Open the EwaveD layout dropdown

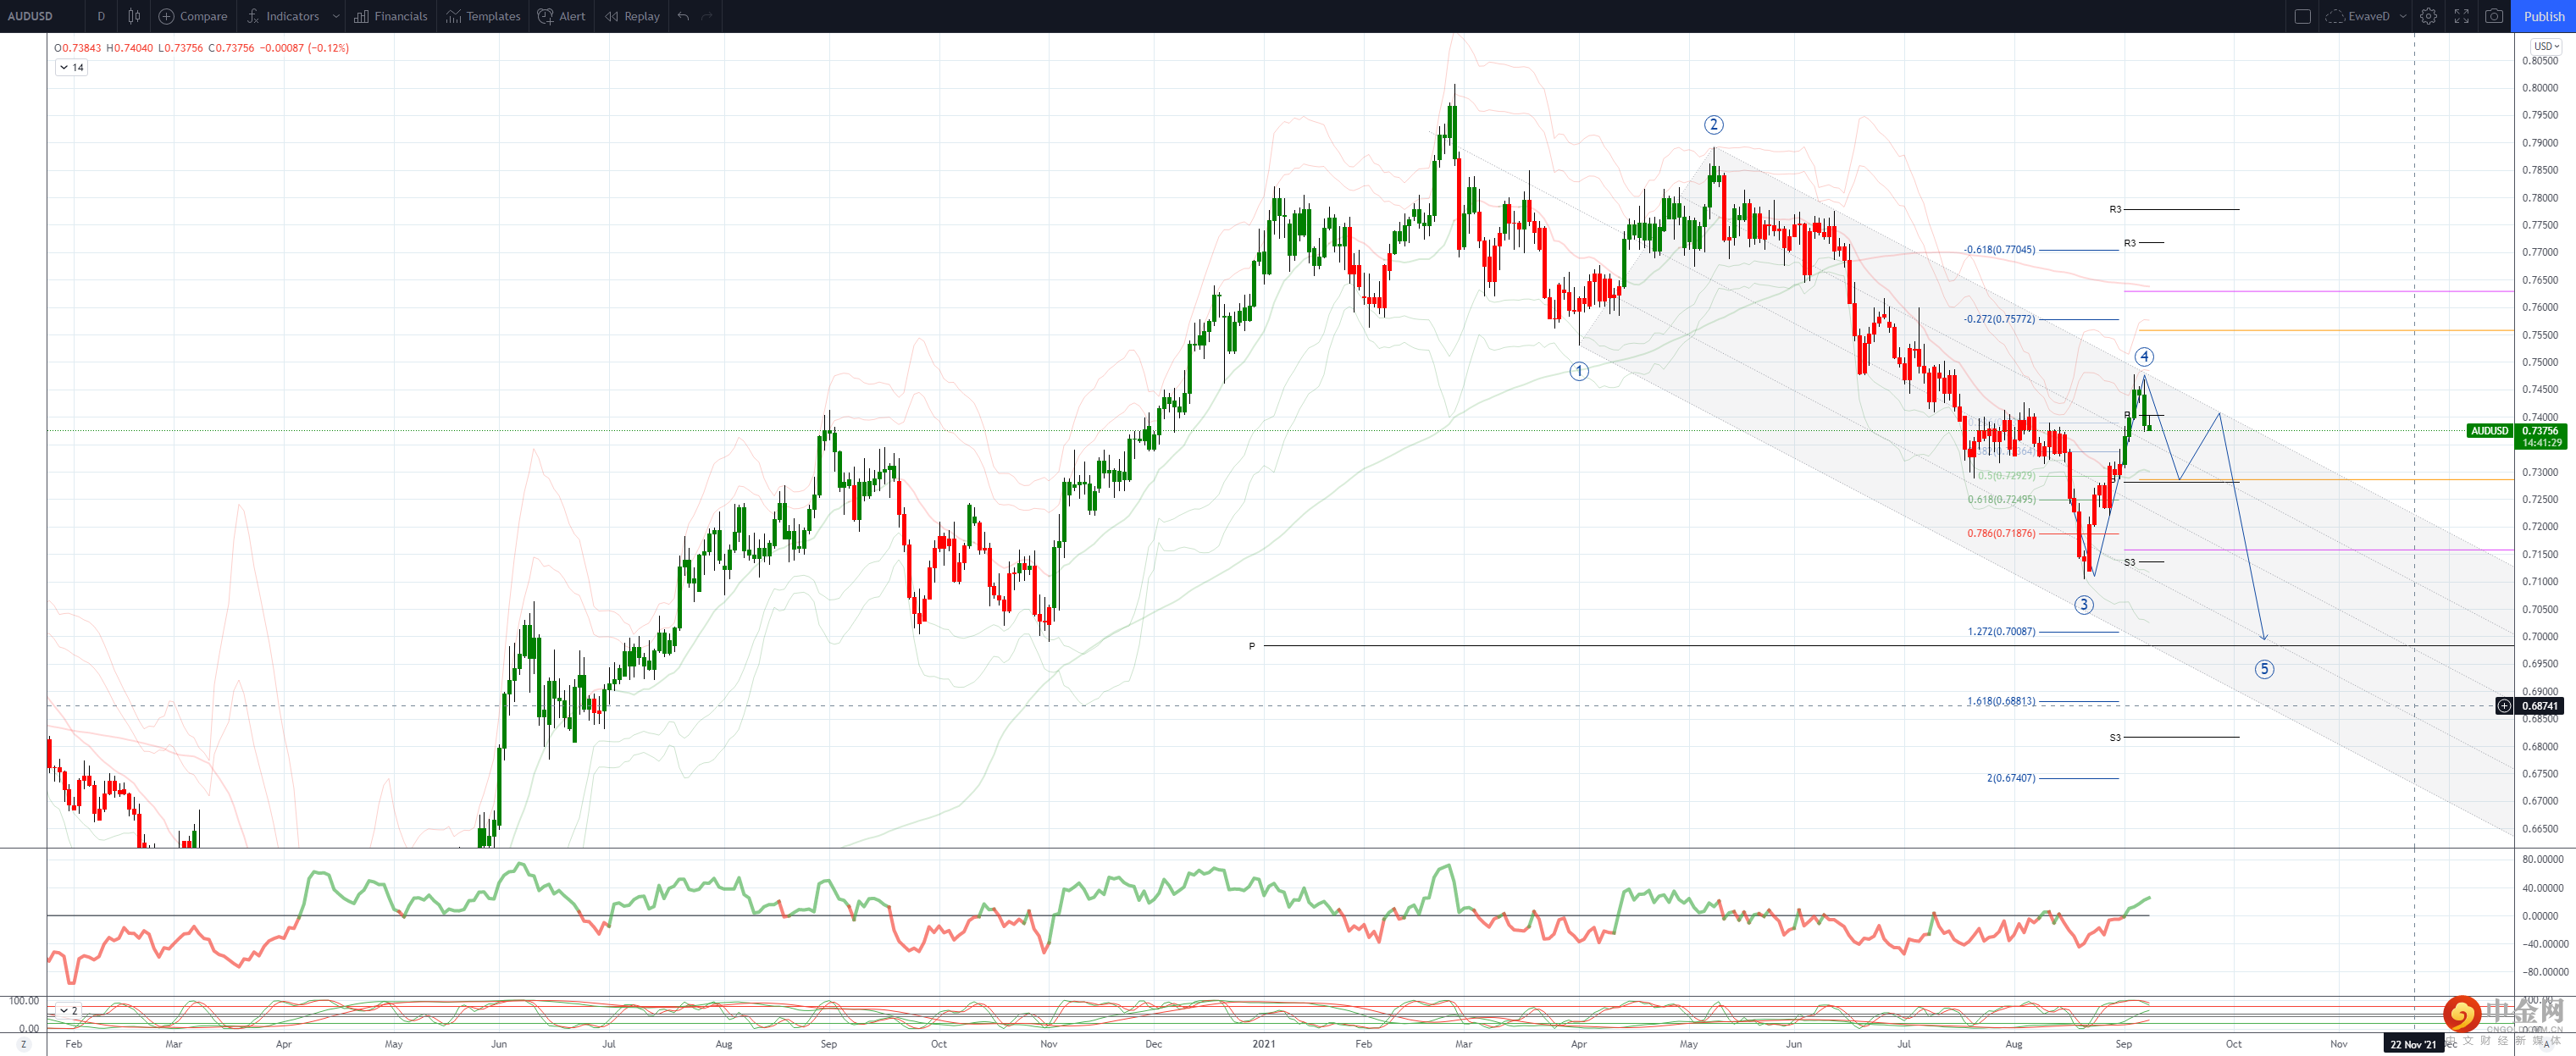2403,16
